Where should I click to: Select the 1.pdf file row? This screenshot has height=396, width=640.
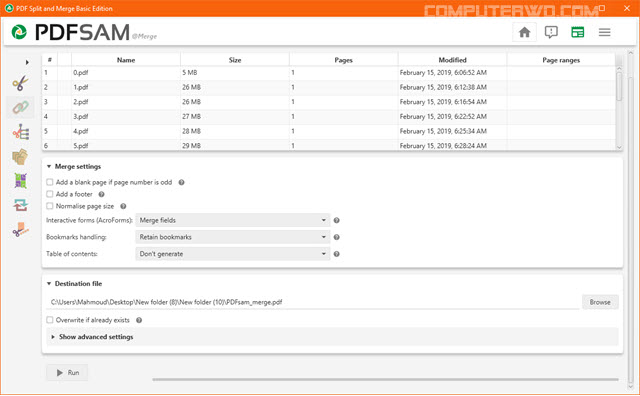[329, 87]
